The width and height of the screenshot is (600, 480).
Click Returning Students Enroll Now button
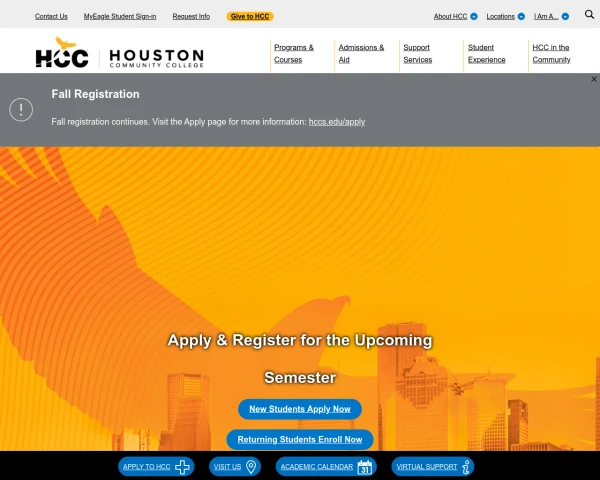(x=300, y=439)
